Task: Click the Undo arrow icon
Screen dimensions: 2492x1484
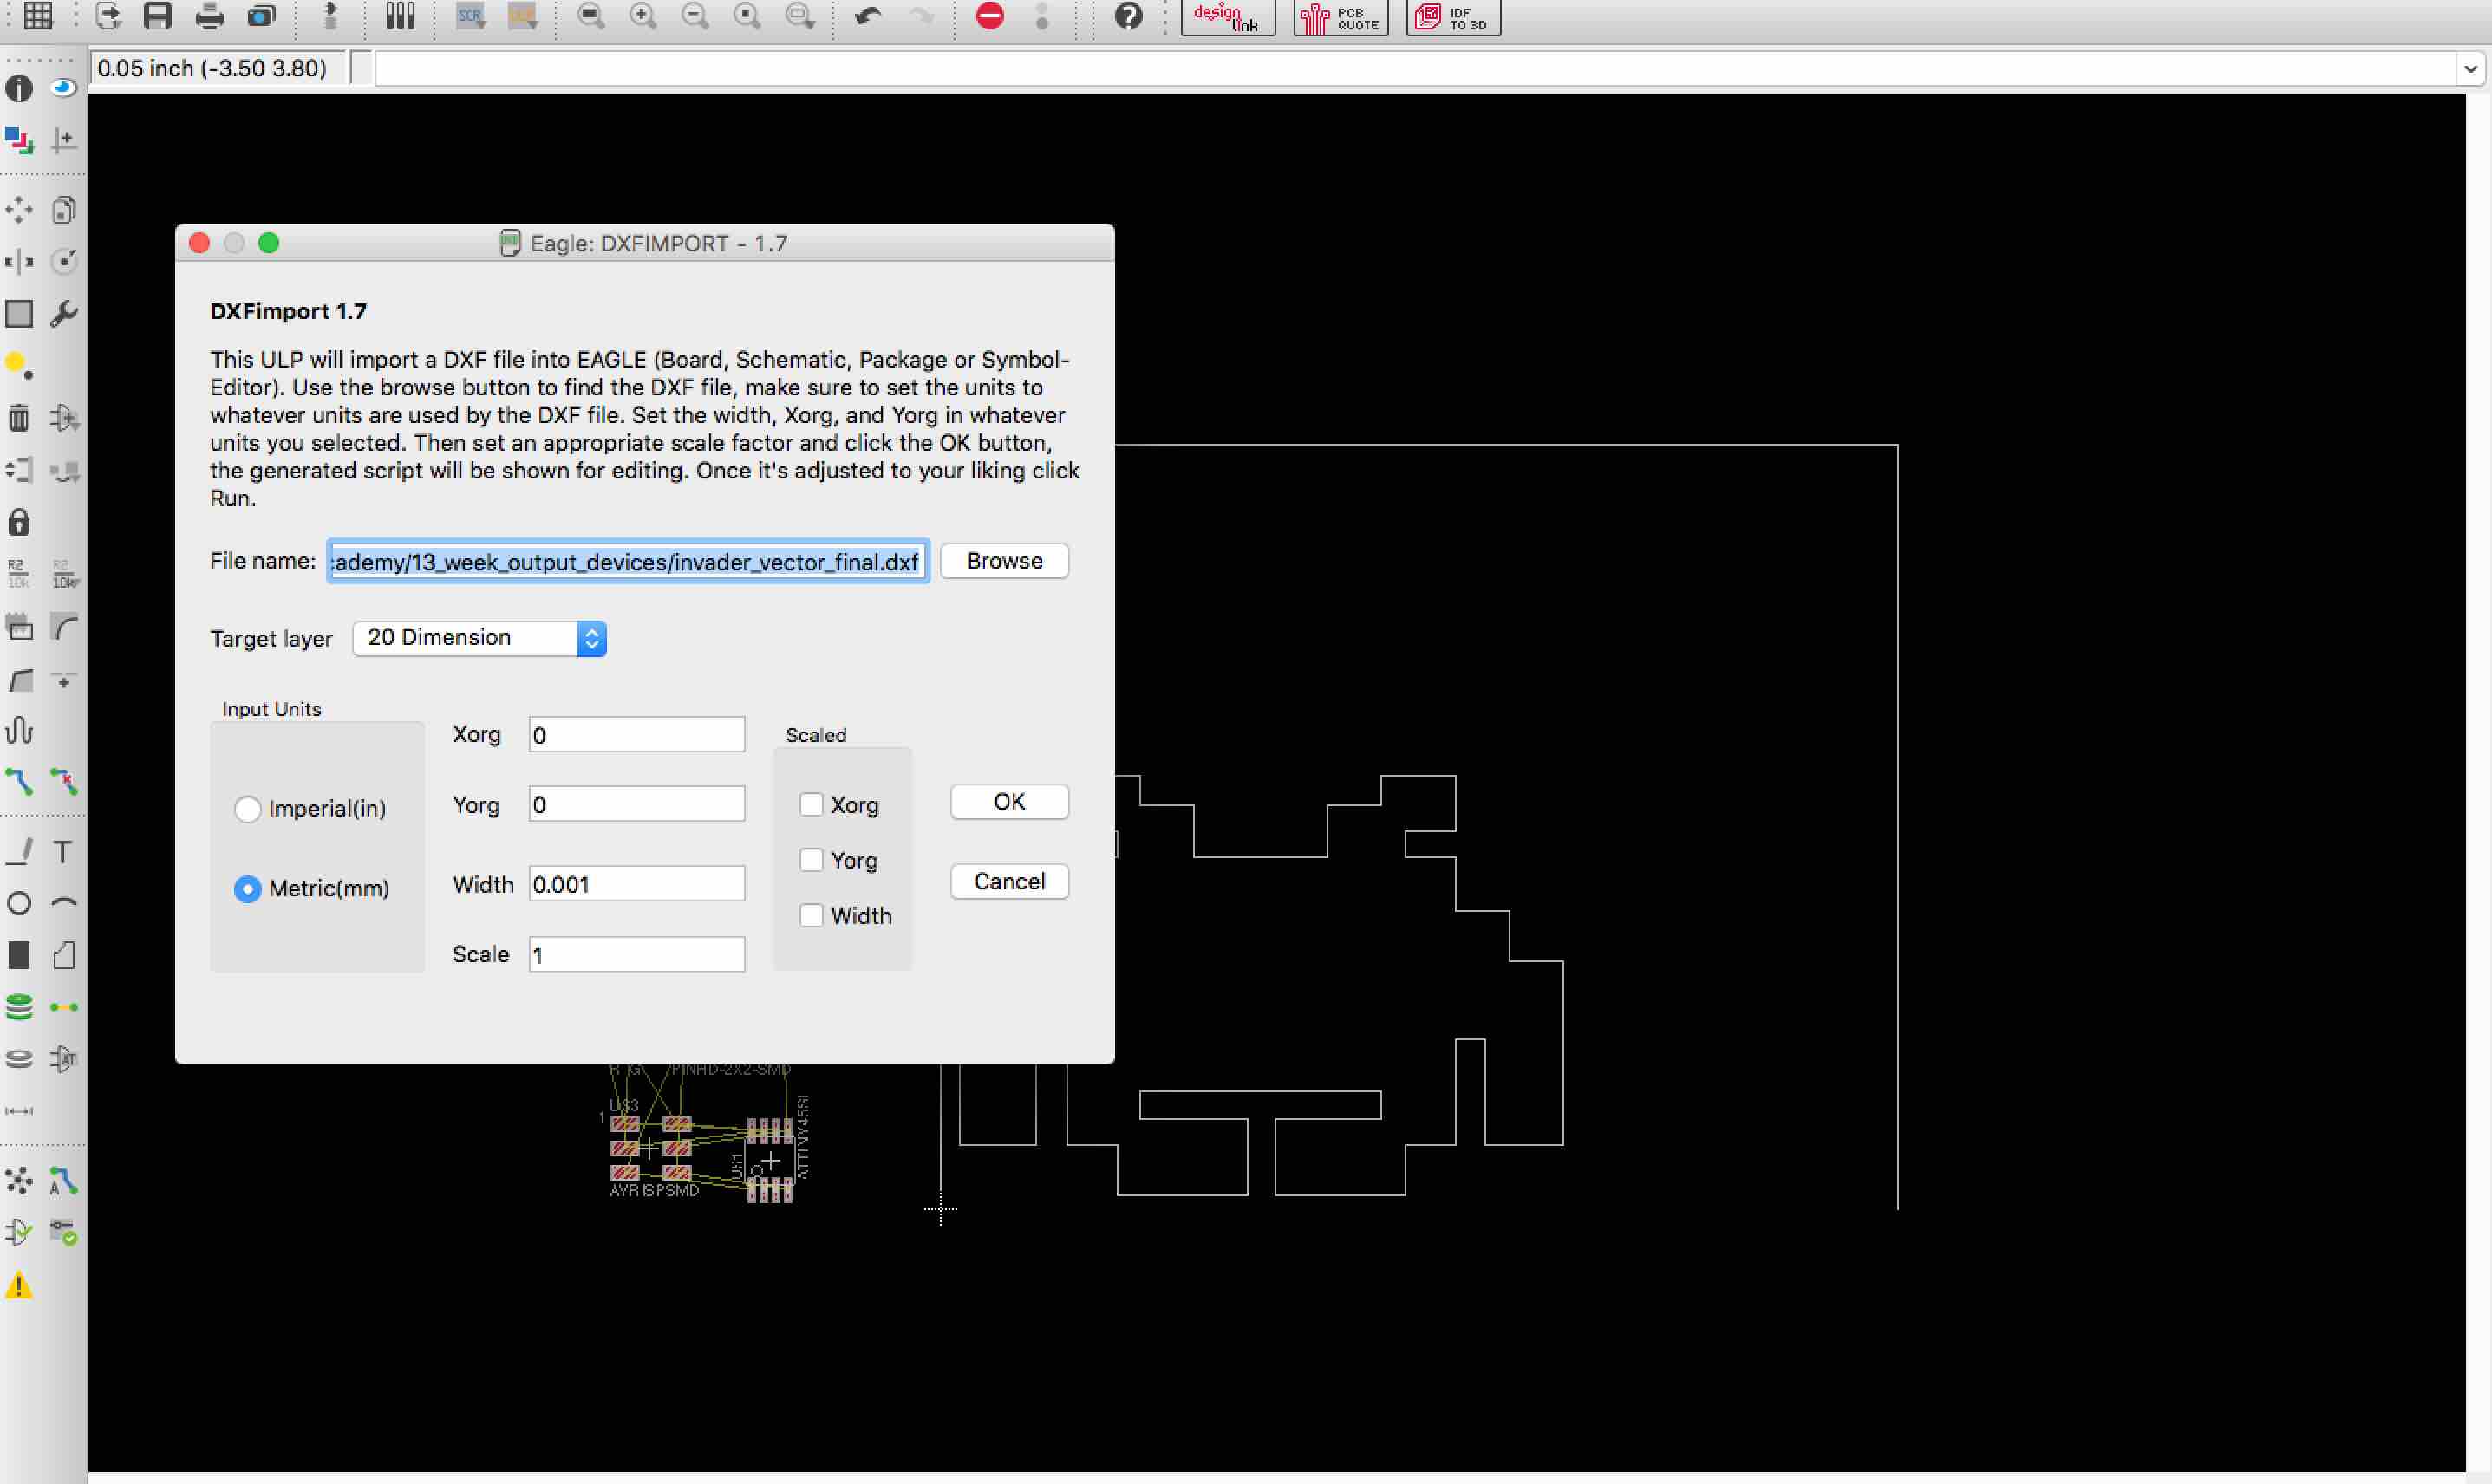Action: coord(868,16)
